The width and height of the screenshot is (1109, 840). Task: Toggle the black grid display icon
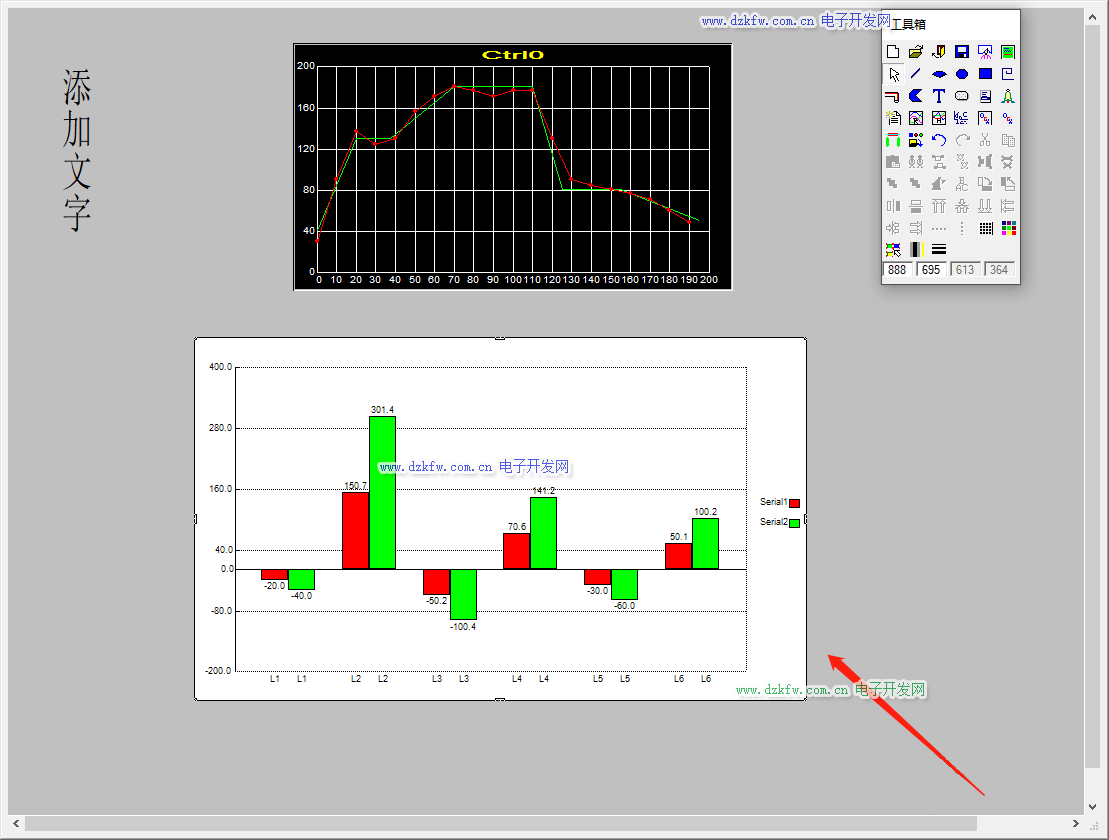point(985,228)
